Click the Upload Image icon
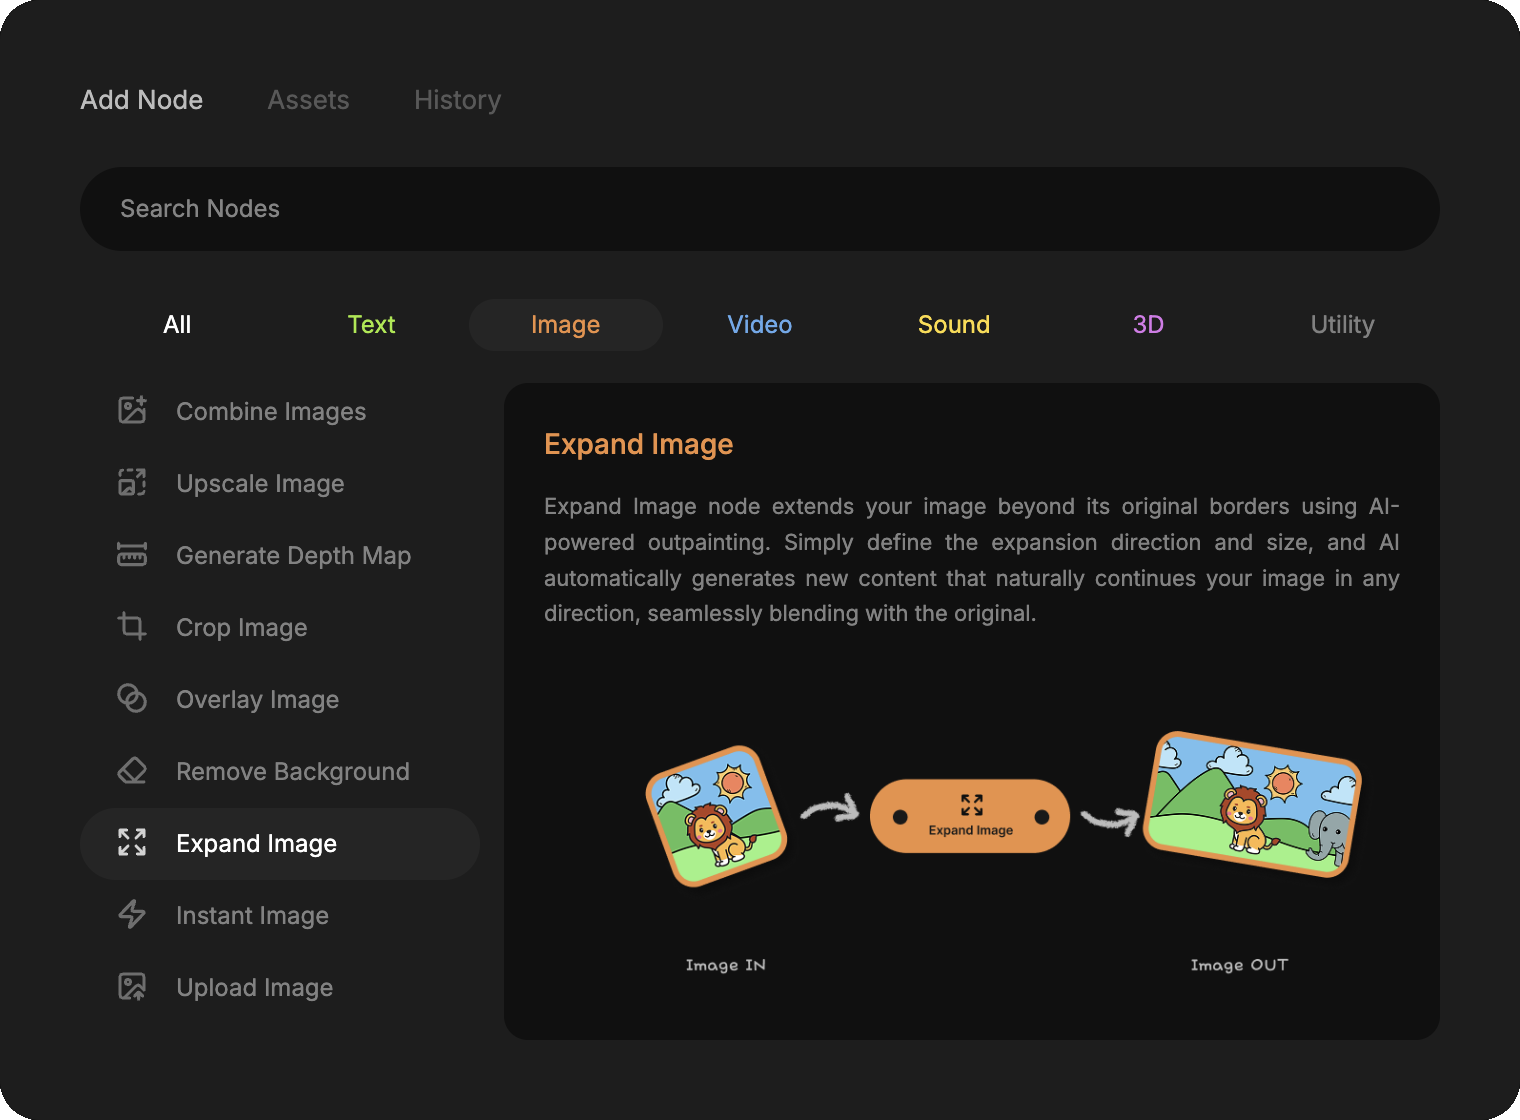This screenshot has width=1520, height=1120. pos(132,987)
